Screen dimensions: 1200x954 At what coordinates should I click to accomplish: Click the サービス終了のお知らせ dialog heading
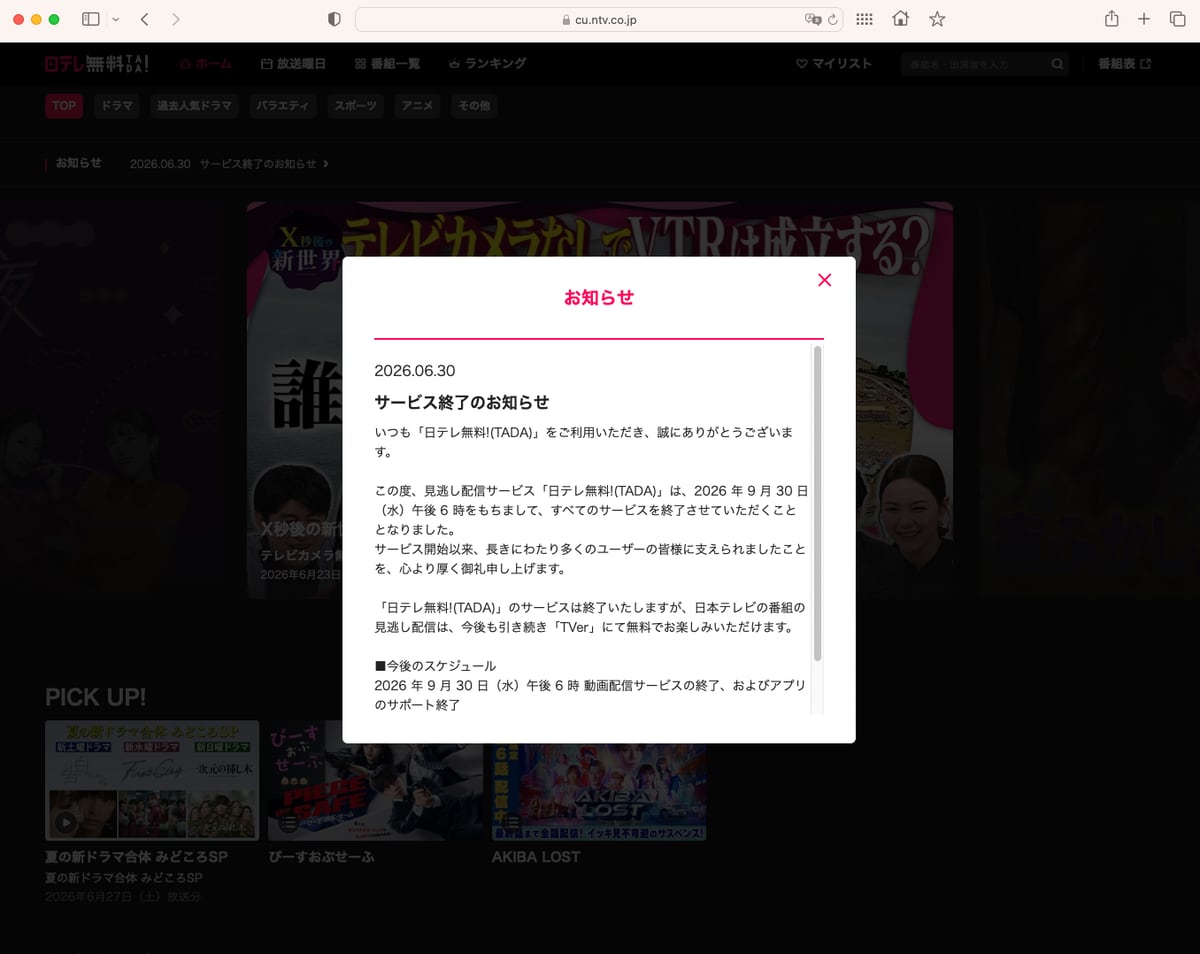pos(462,402)
